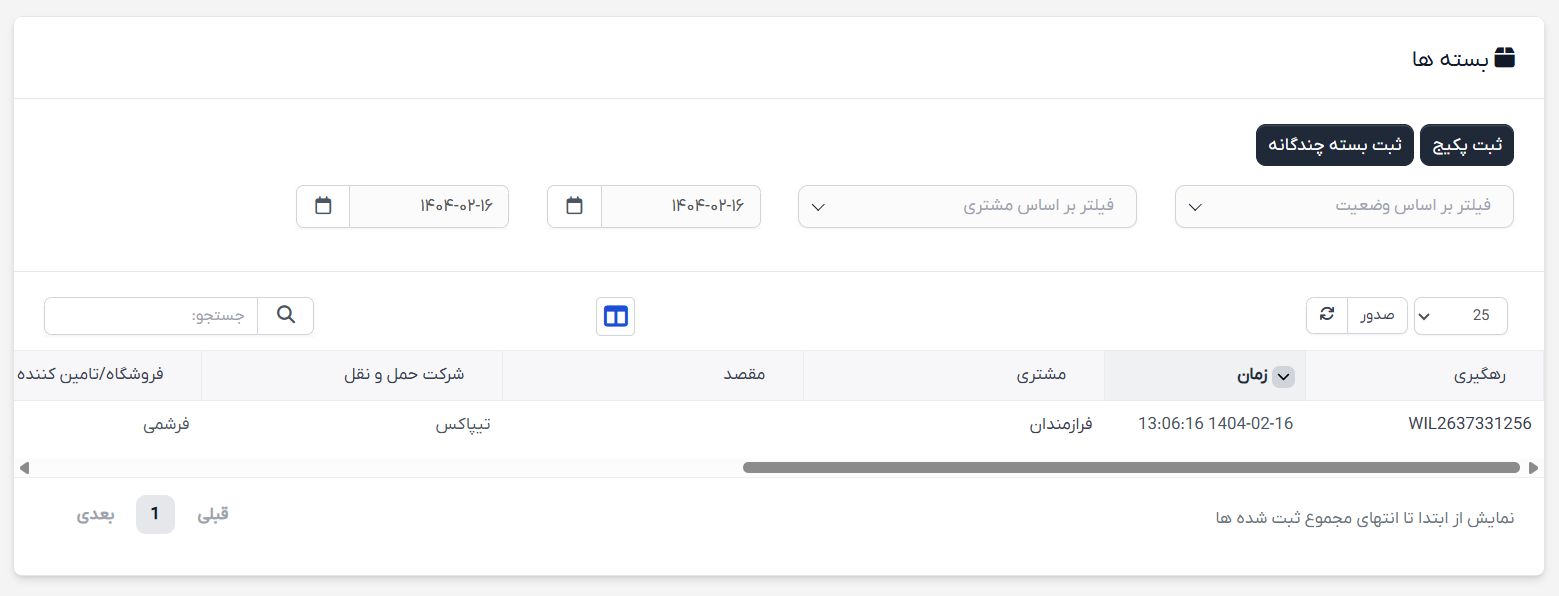This screenshot has width=1559, height=596.
Task: Expand the فیلتر بر اساس وضعیت dropdown
Action: 1344,206
